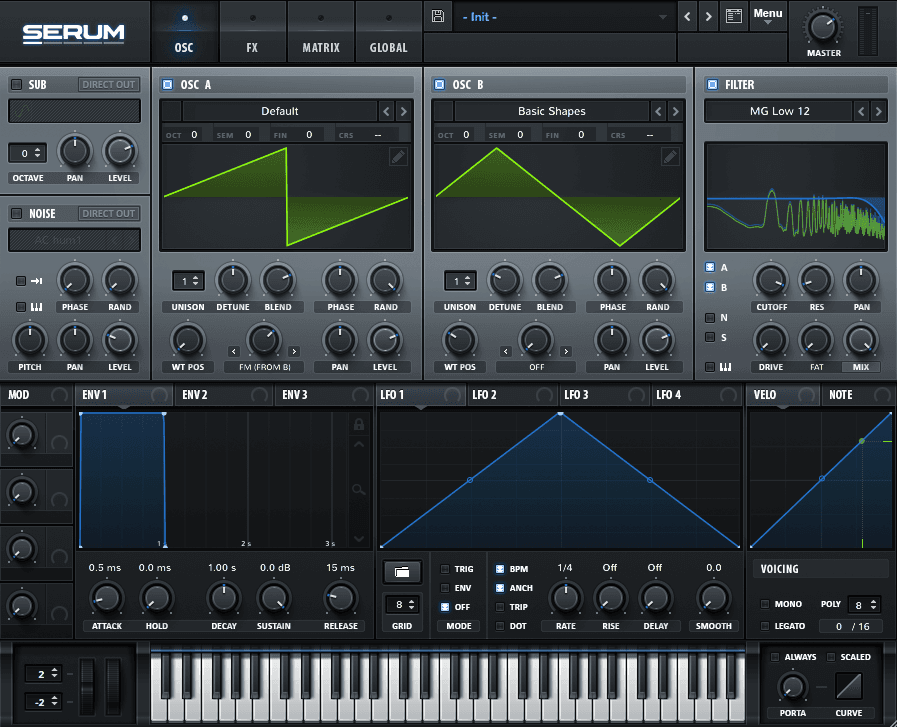Screen dimensions: 897x727
Task: Enable MONO voicing checkbox
Action: [x=765, y=604]
